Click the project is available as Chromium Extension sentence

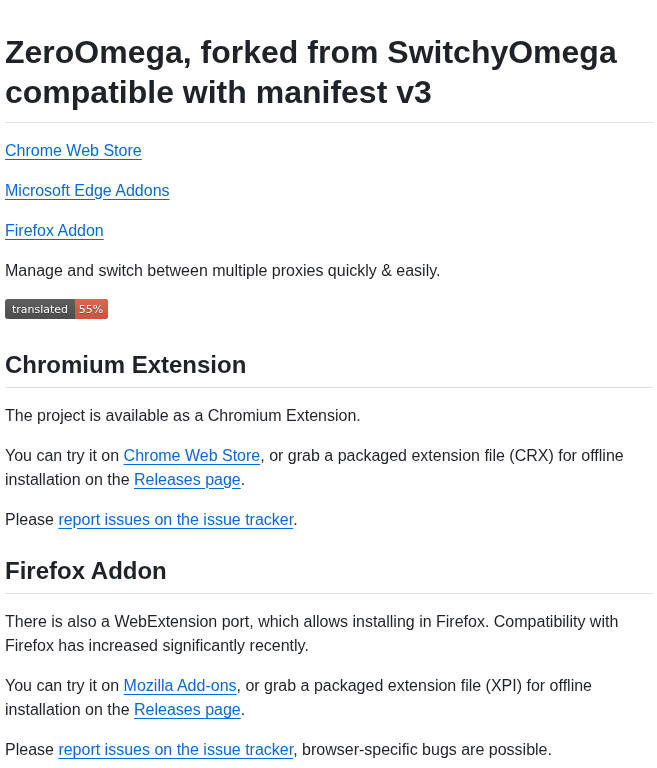[183, 415]
